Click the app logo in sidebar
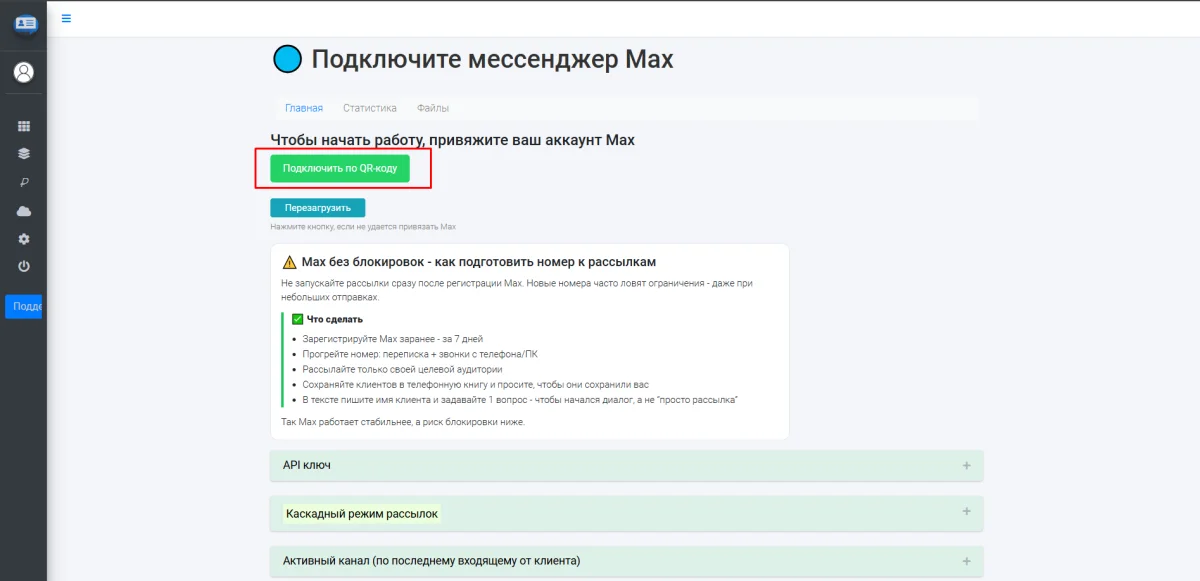1200x581 pixels. [x=24, y=25]
